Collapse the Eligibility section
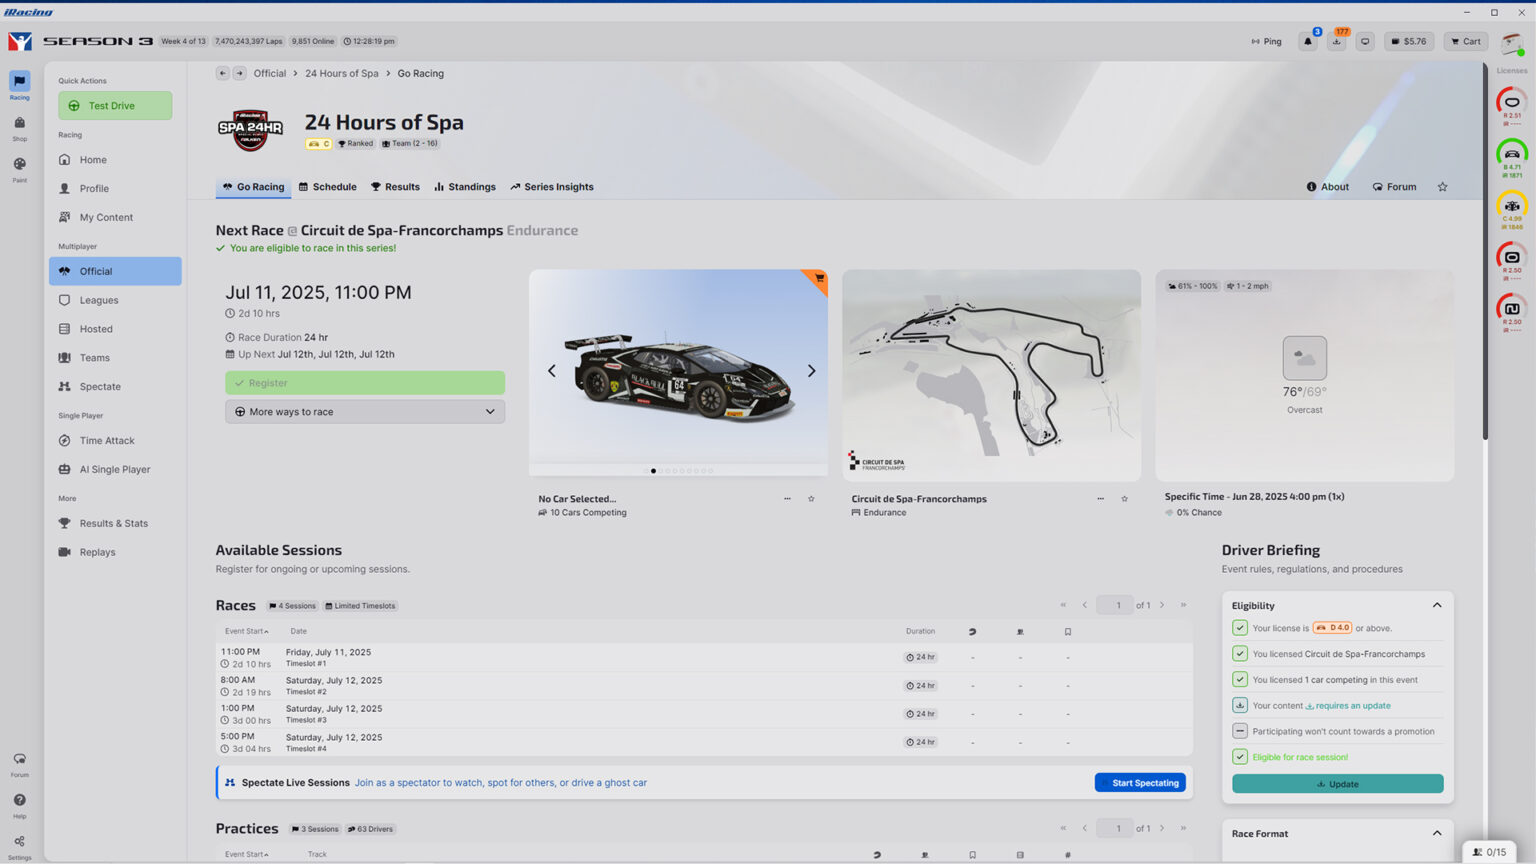This screenshot has height=864, width=1536. [1437, 606]
